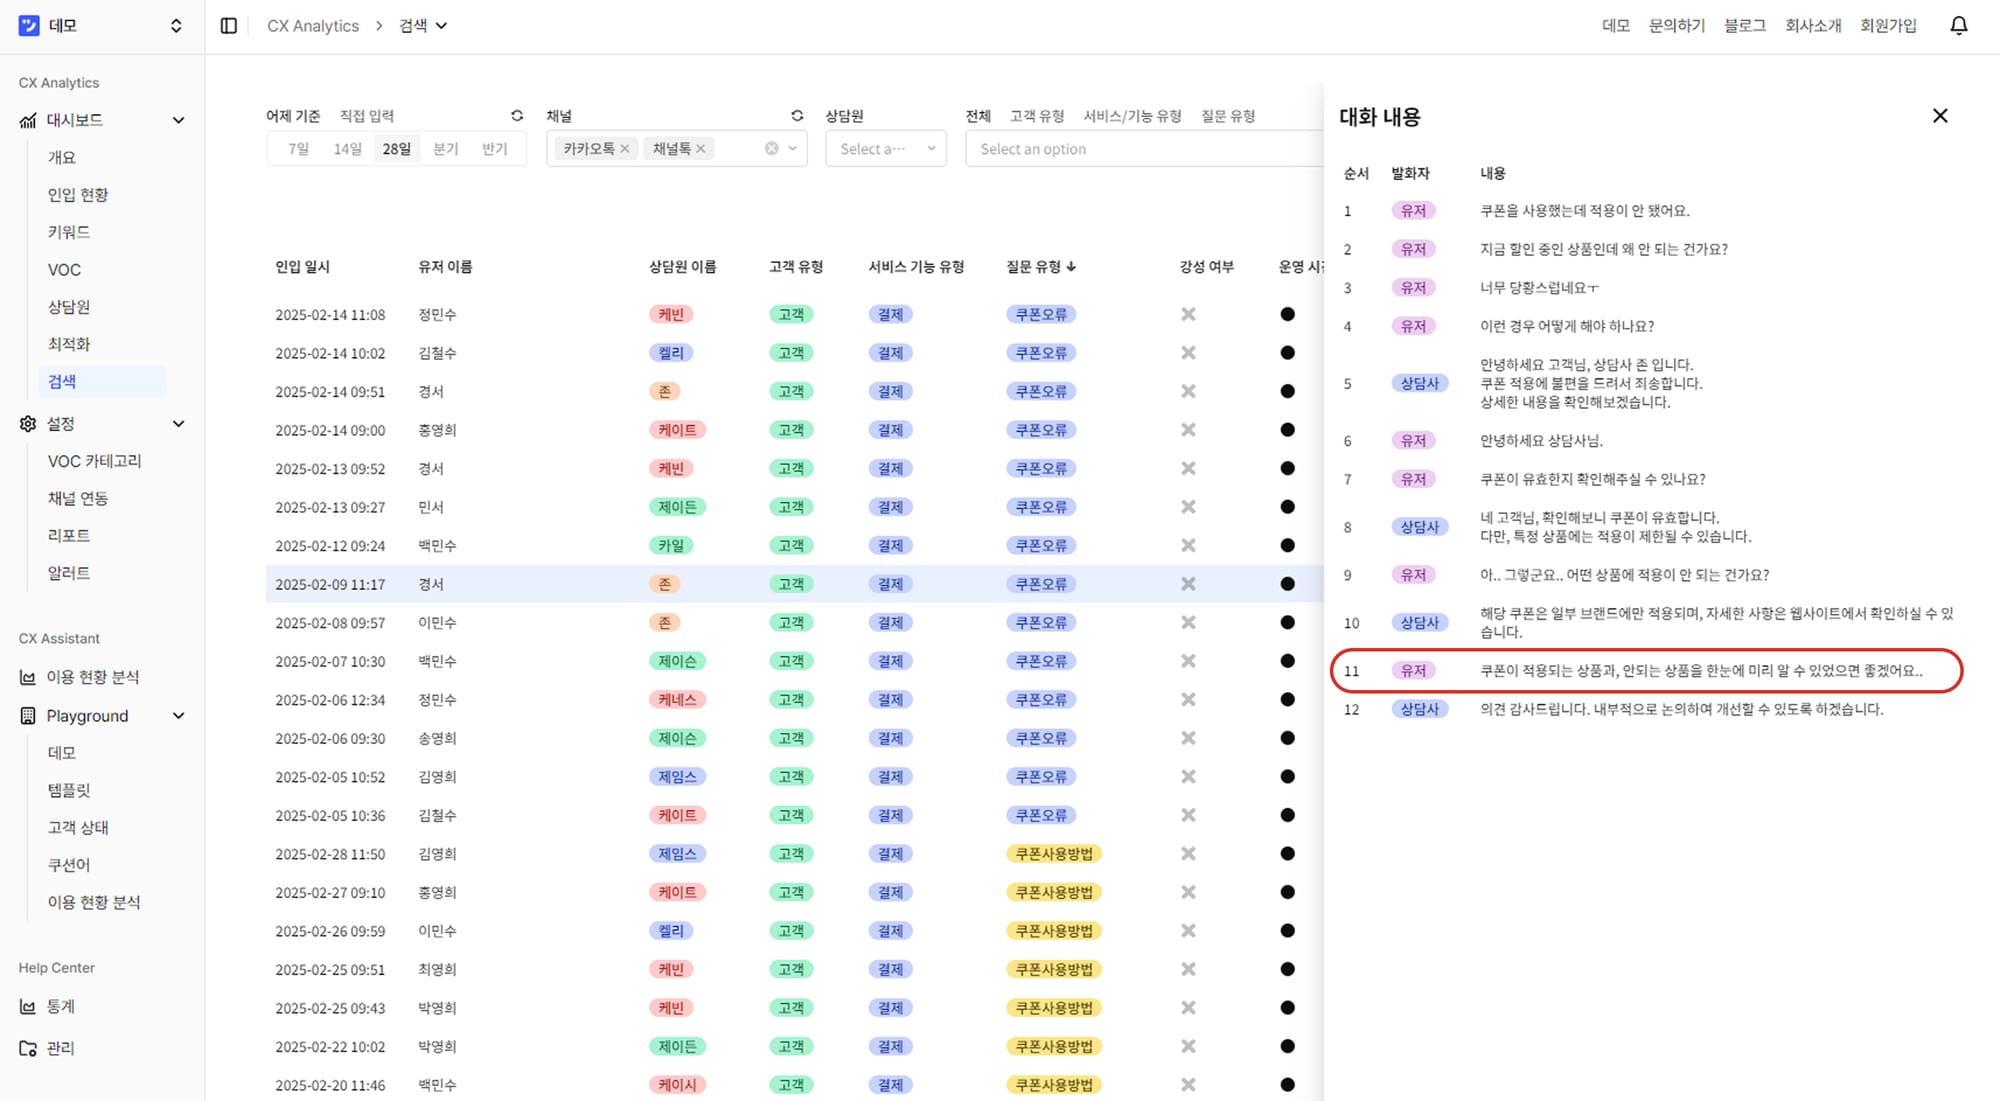The image size is (2000, 1101).
Task: Toggle the 운영 시간 dot on first row
Action: coord(1287,314)
